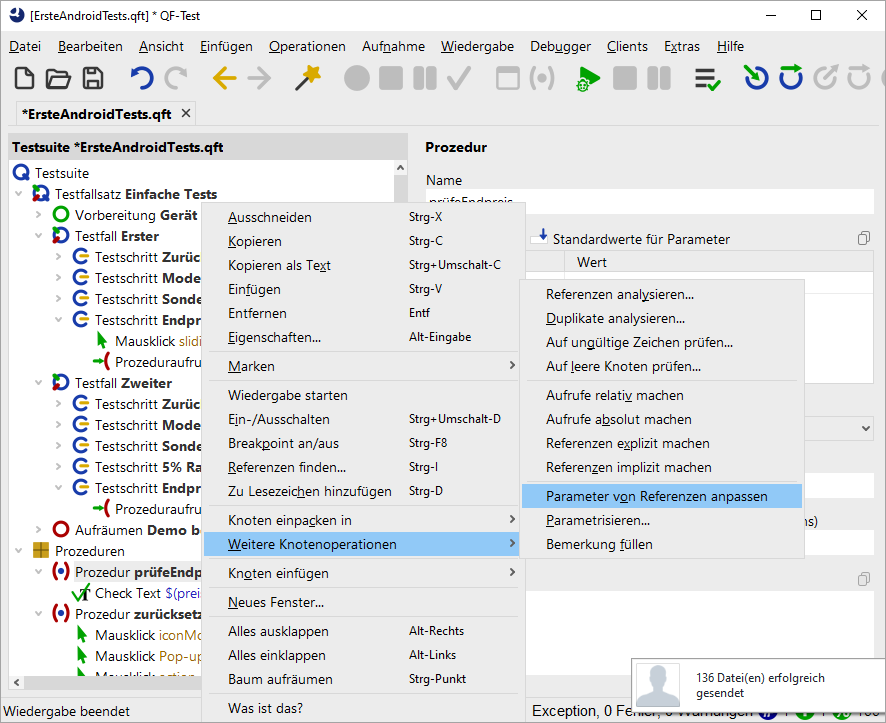
Task: Click the checklist run-log icon in toolbar
Action: click(x=708, y=79)
